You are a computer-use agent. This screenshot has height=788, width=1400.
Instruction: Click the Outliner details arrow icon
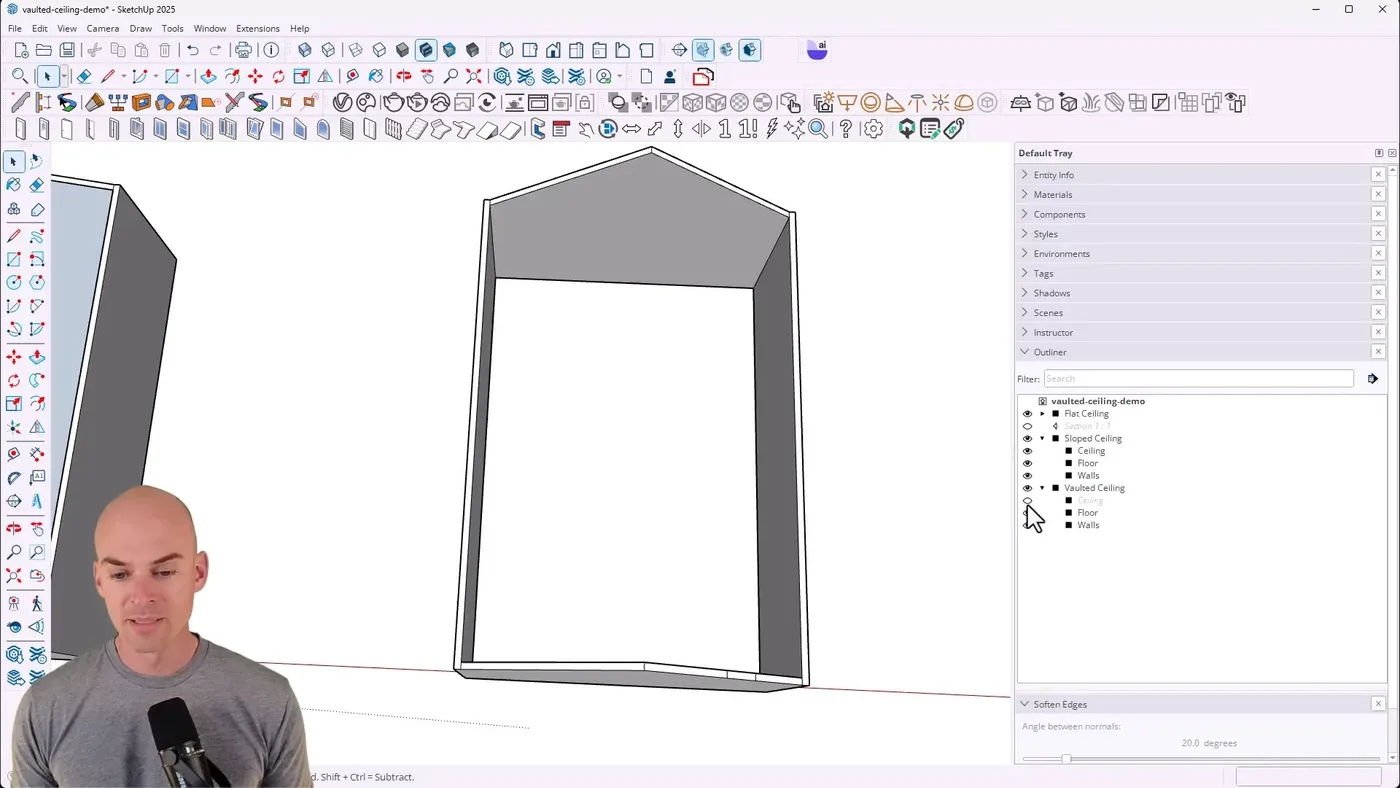(x=1372, y=379)
